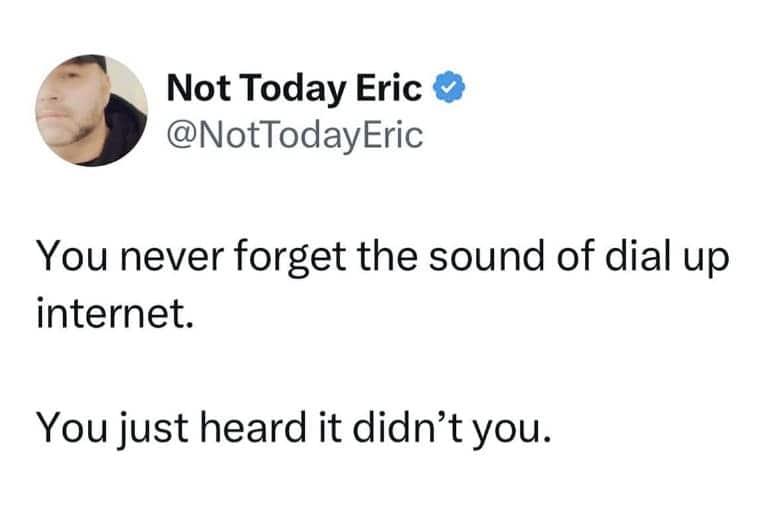Click the "Not Today Eric" display name
Viewport: 760px width, 530px height.
(x=294, y=89)
